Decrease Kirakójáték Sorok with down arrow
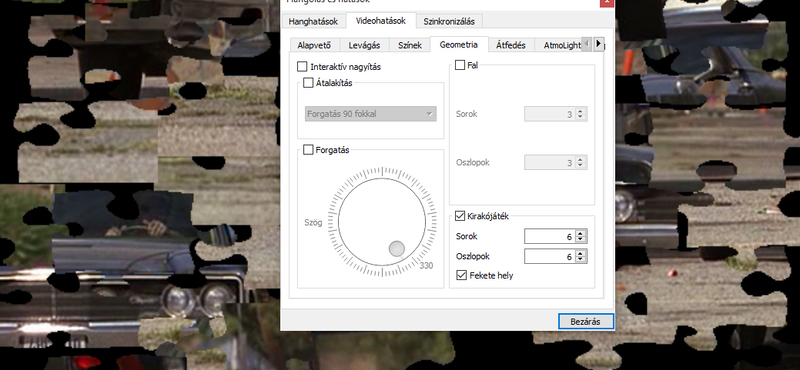This screenshot has height=370, width=800. (581, 240)
